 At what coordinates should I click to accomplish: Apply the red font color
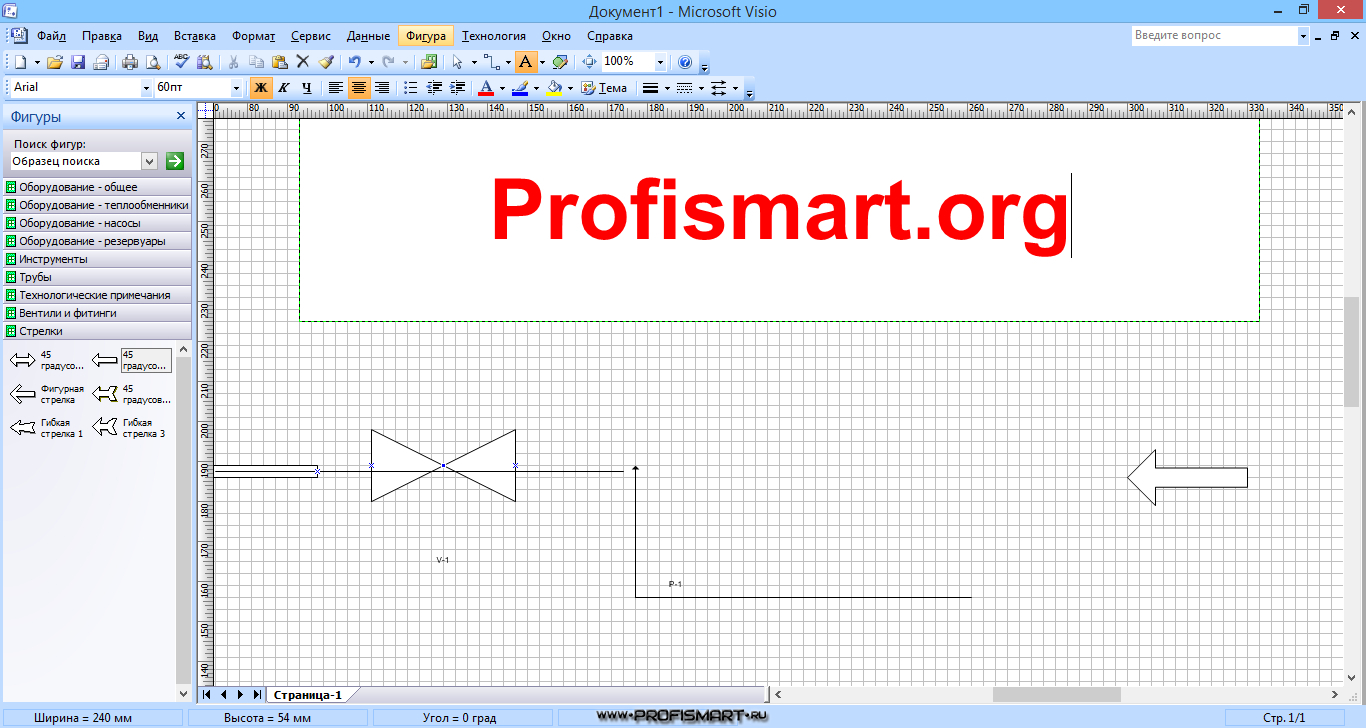[x=486, y=88]
